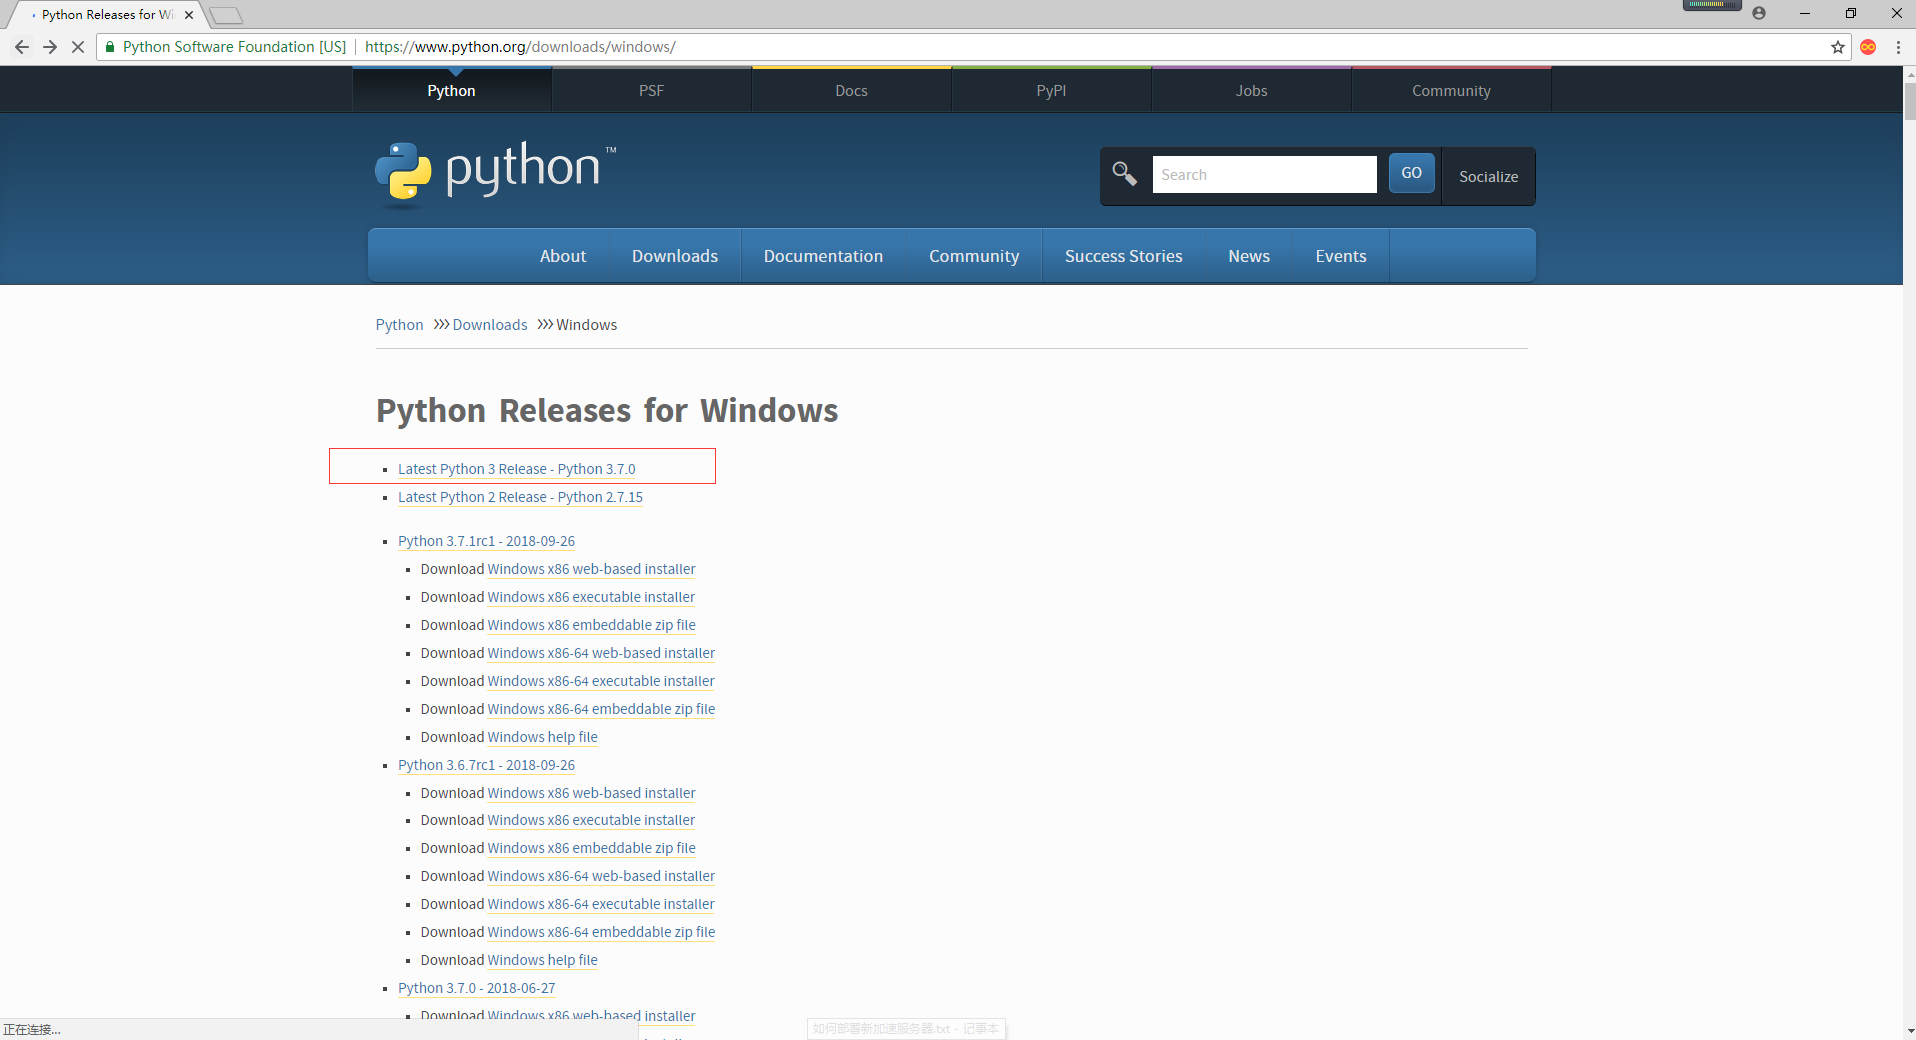Click the magnifier search icon
The height and width of the screenshot is (1040, 1916).
coord(1125,174)
